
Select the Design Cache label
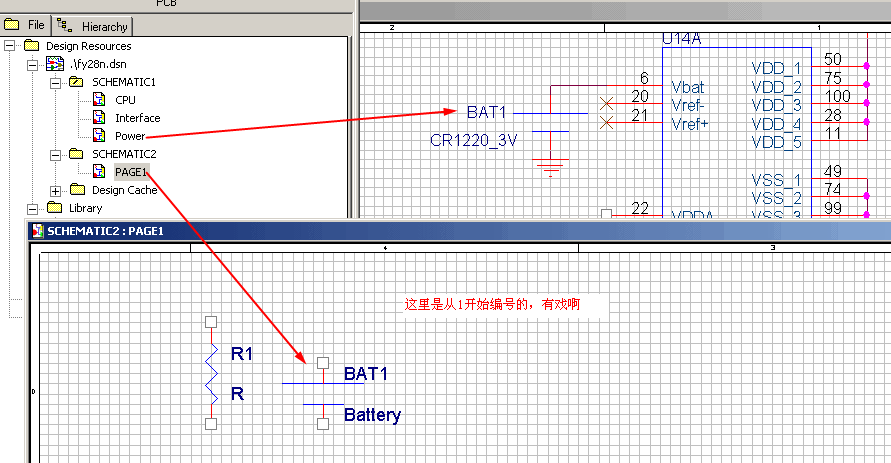124,190
